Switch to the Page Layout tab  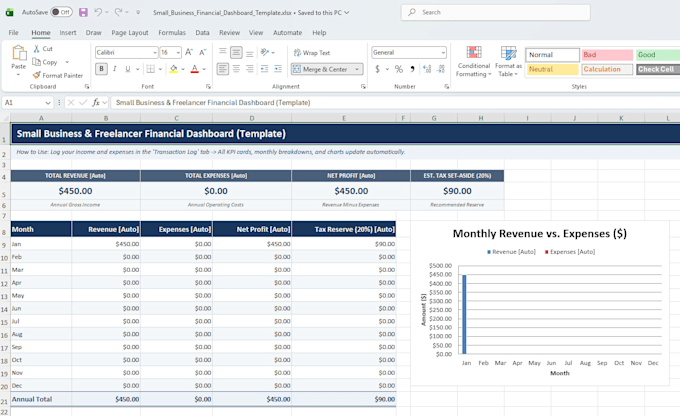[130, 33]
